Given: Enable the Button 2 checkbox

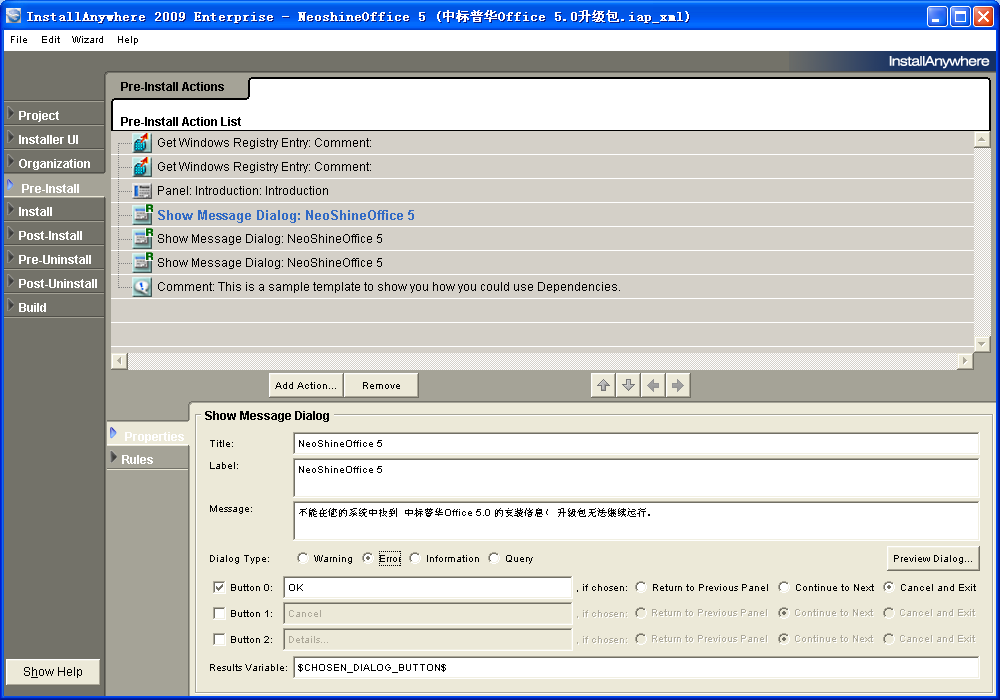Looking at the screenshot, I should (219, 639).
